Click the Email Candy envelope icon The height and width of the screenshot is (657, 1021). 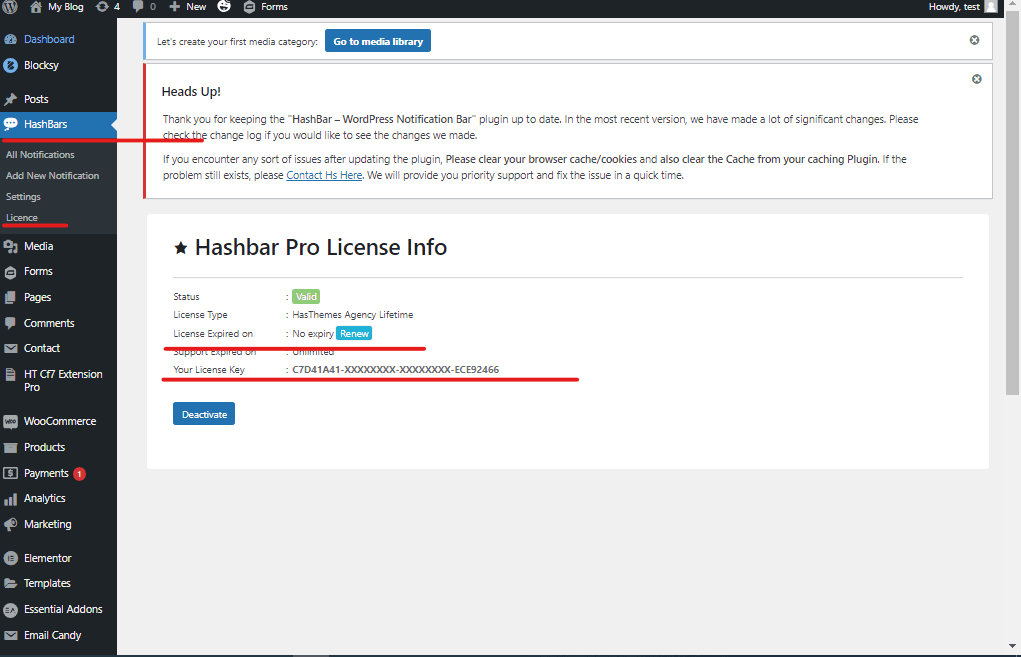[x=10, y=635]
